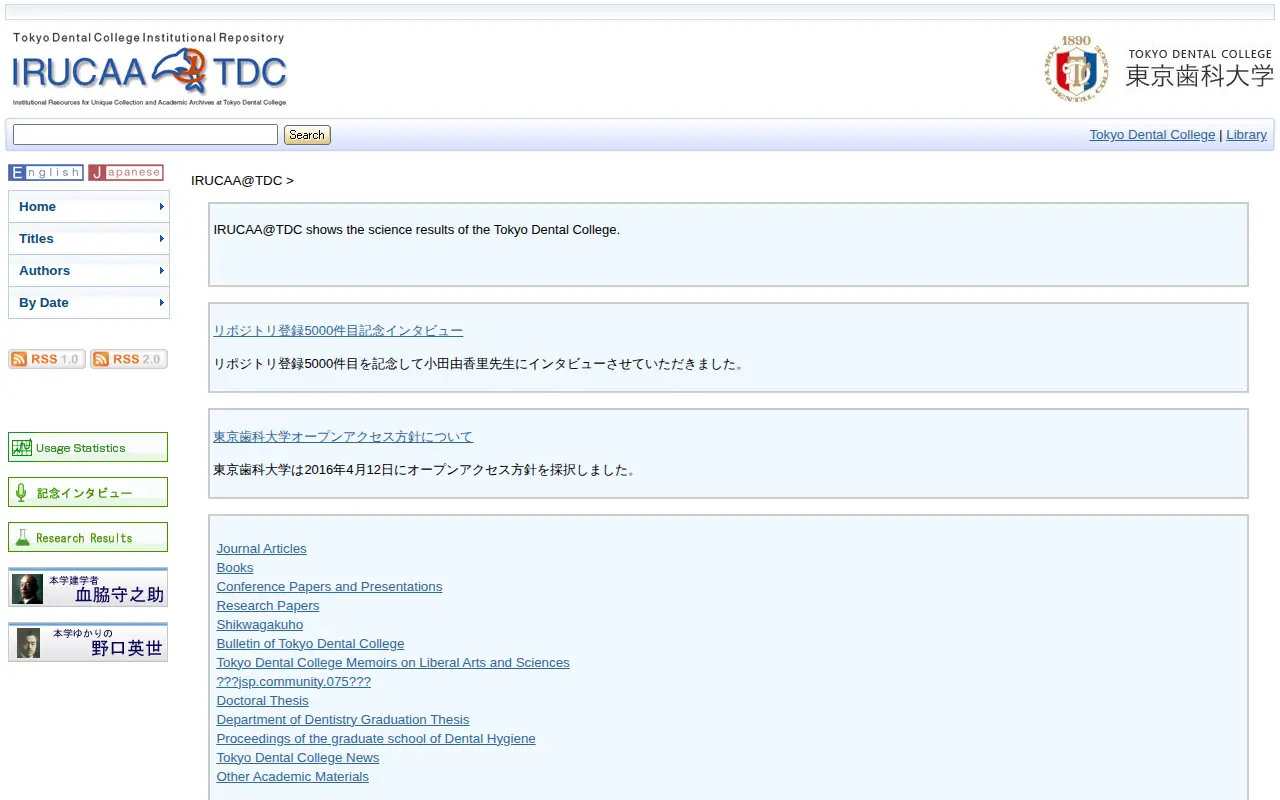Open the 記念インタビュー microphone banner
Screen dimensions: 1280x800
88,492
